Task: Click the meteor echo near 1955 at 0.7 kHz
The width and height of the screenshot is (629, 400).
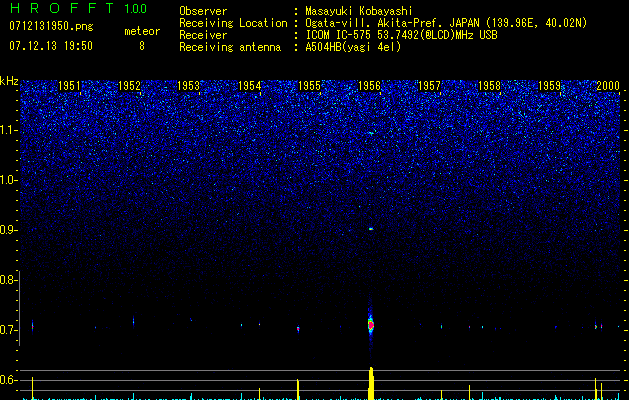Action: [x=298, y=329]
